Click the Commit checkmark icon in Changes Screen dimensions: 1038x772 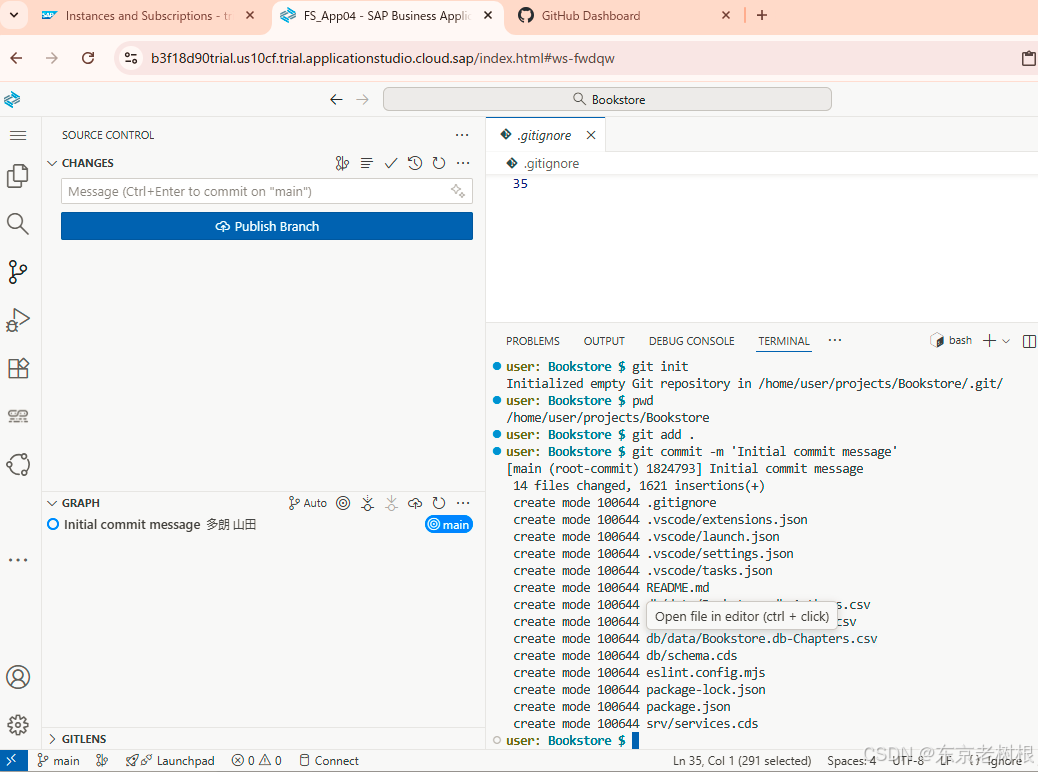coord(391,163)
